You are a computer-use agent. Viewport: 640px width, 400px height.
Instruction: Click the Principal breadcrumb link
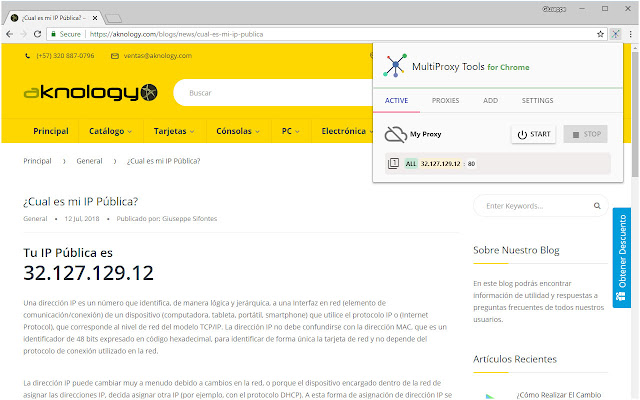coord(37,161)
